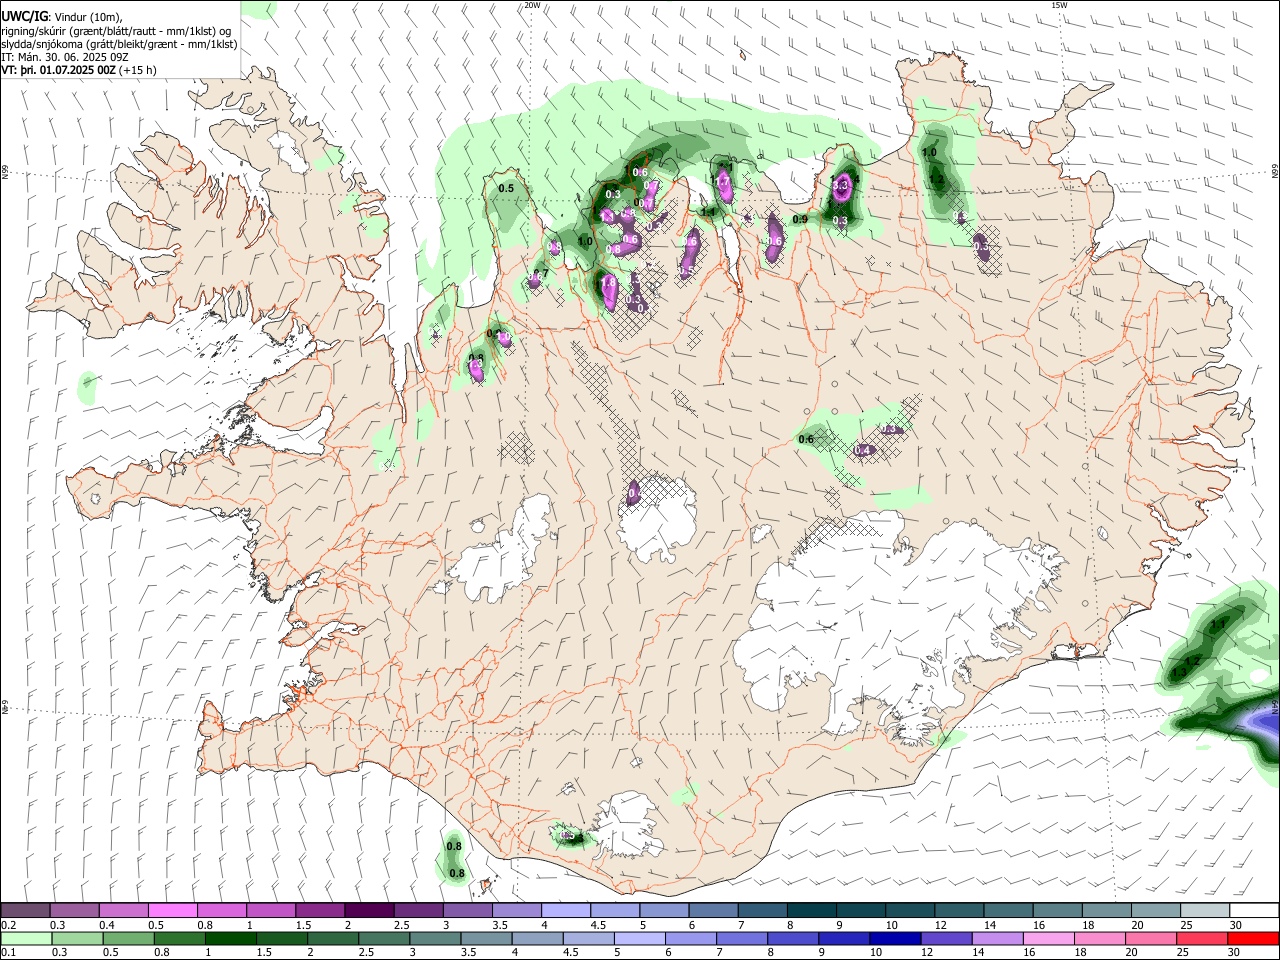Select the valid time 'VT: þri. 01.07.2025 00Z'
The width and height of the screenshot is (1280, 960).
pyautogui.click(x=58, y=70)
